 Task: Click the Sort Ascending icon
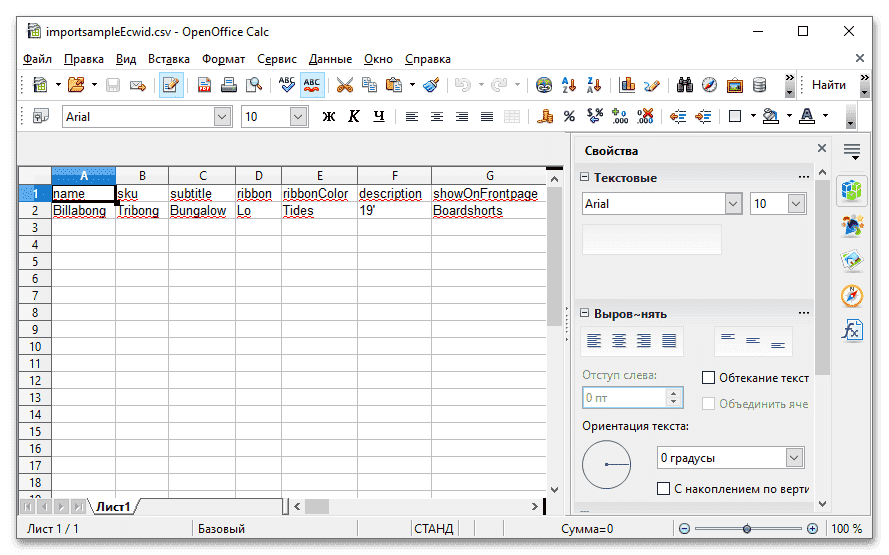point(569,85)
